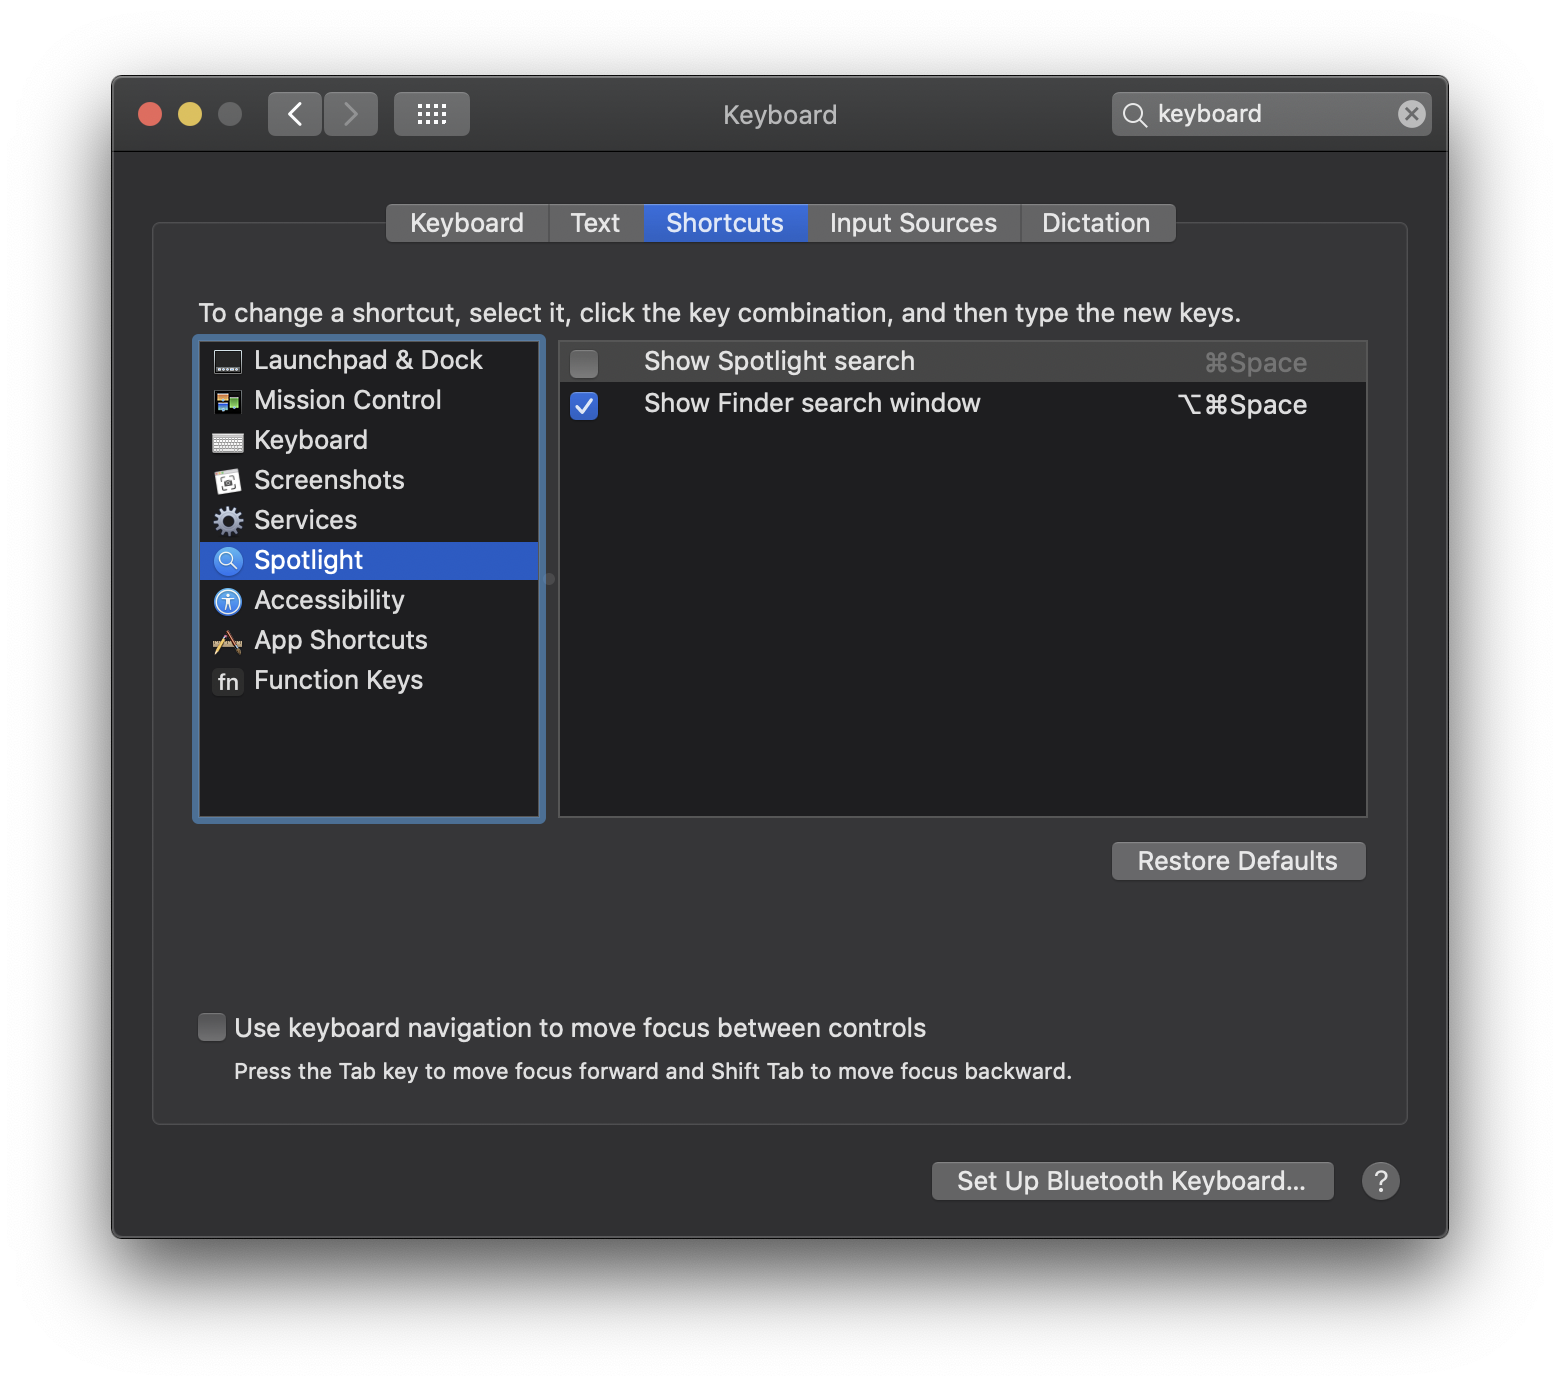The image size is (1560, 1386).
Task: Uncheck Show Finder search window
Action: 584,405
